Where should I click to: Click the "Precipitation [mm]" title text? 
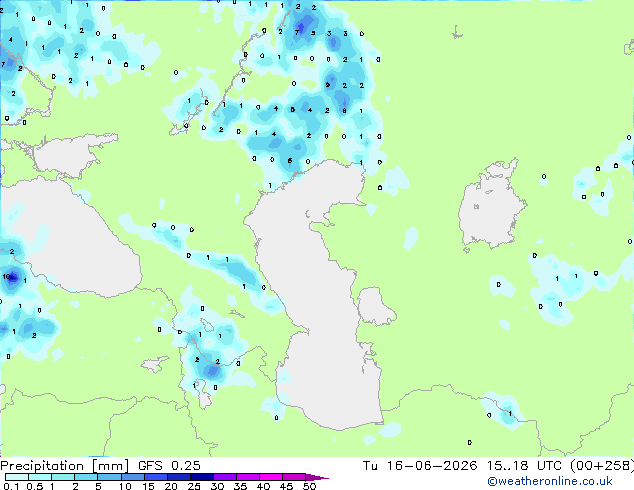64,466
